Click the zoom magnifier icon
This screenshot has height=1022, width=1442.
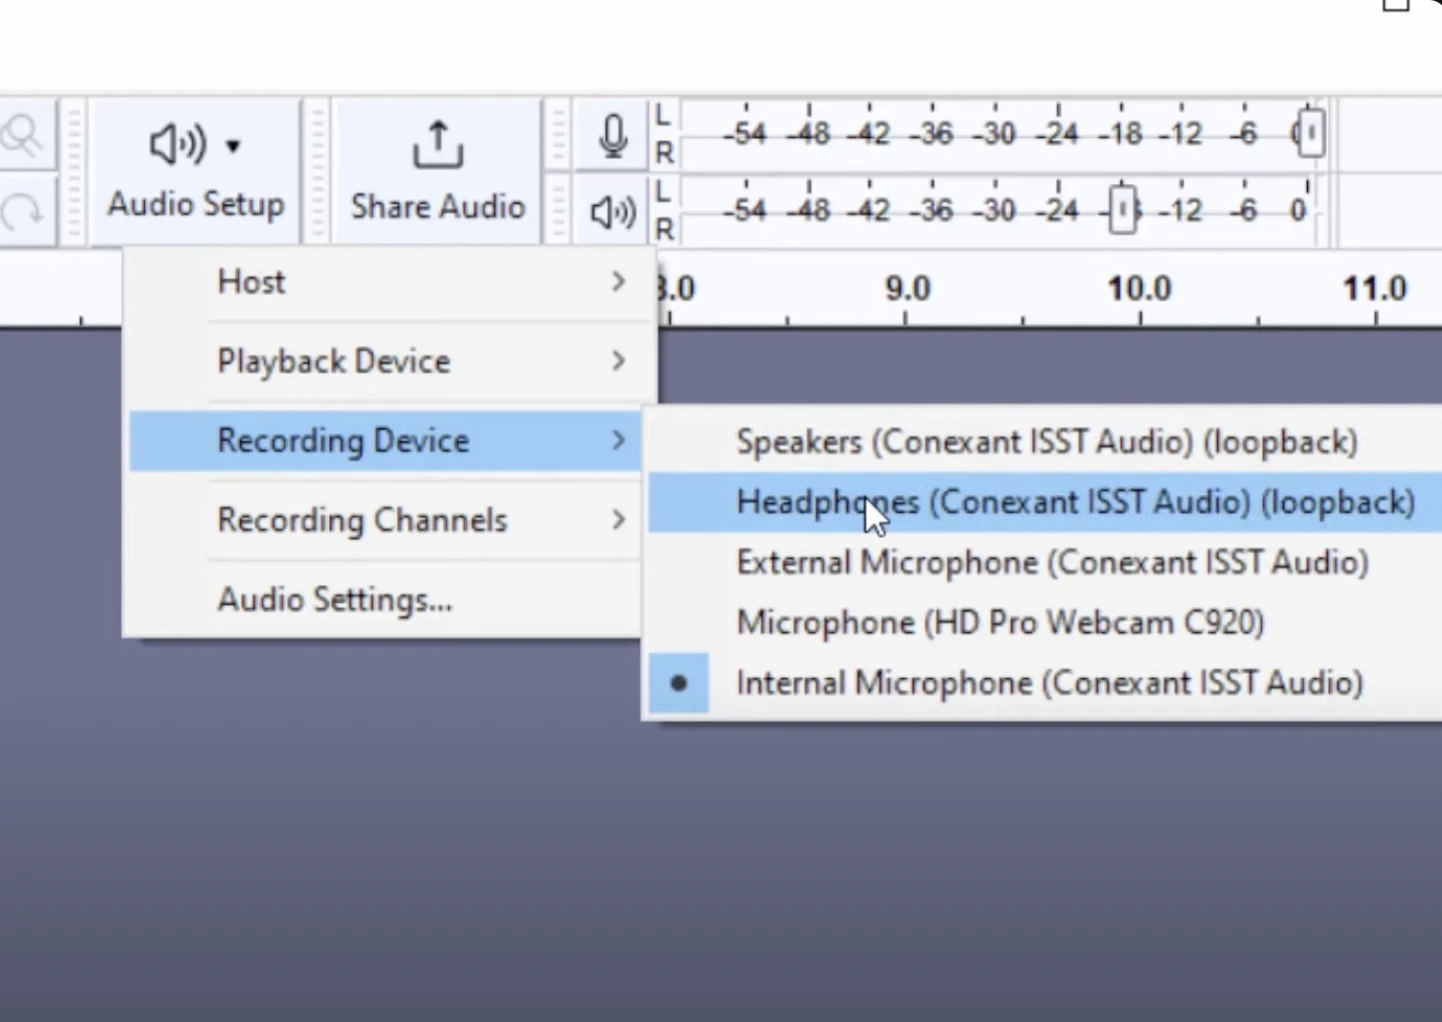click(22, 135)
